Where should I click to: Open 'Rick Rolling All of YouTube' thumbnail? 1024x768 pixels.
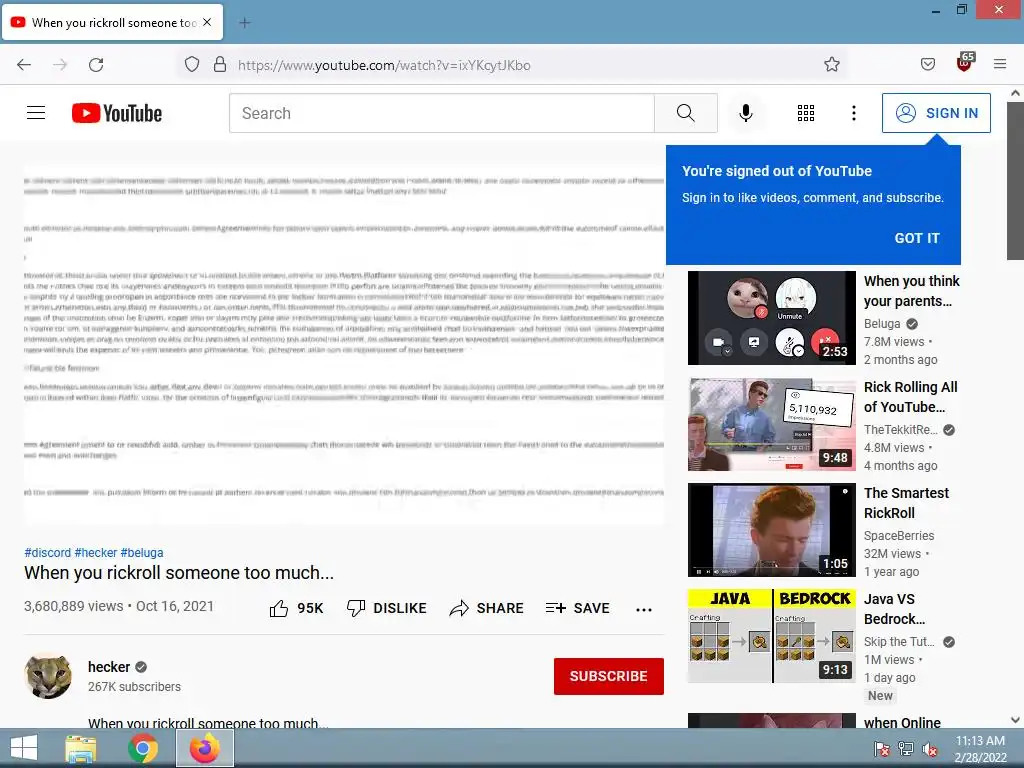(771, 424)
